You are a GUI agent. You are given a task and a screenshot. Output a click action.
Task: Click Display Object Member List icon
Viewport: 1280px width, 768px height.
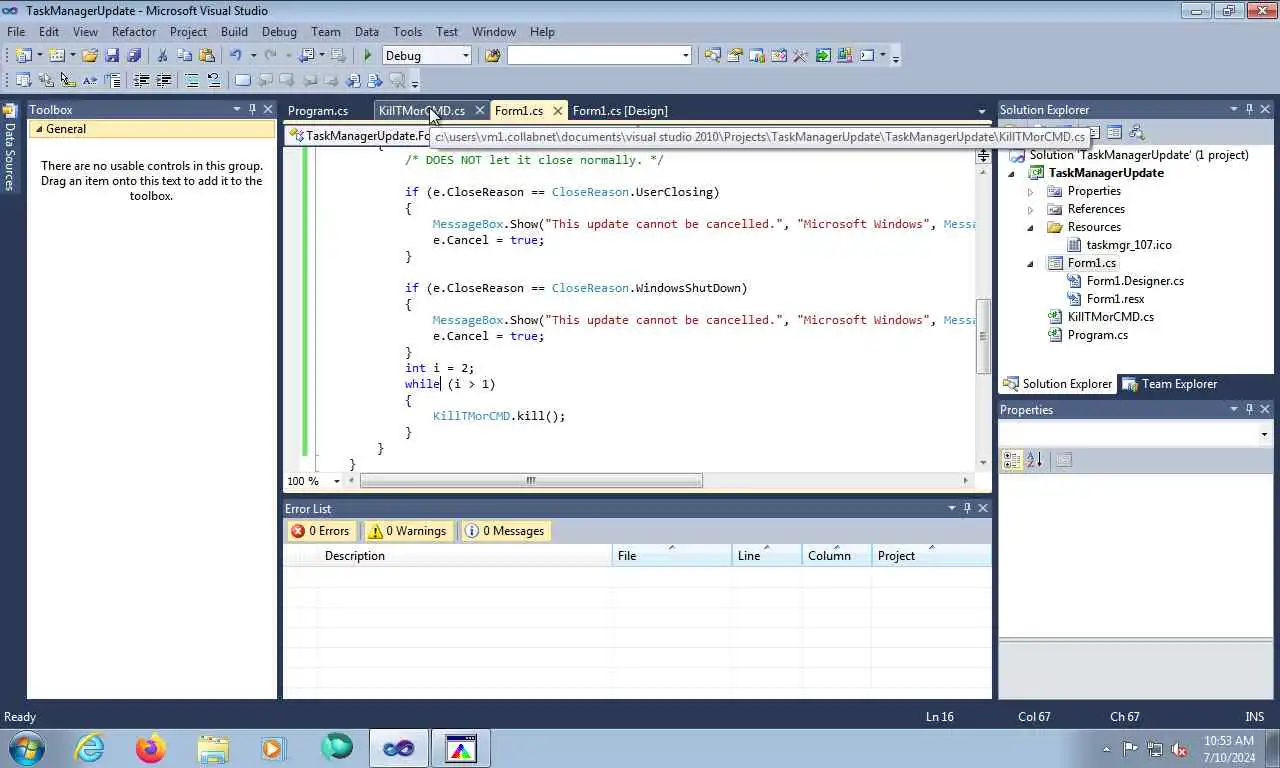[x=23, y=80]
